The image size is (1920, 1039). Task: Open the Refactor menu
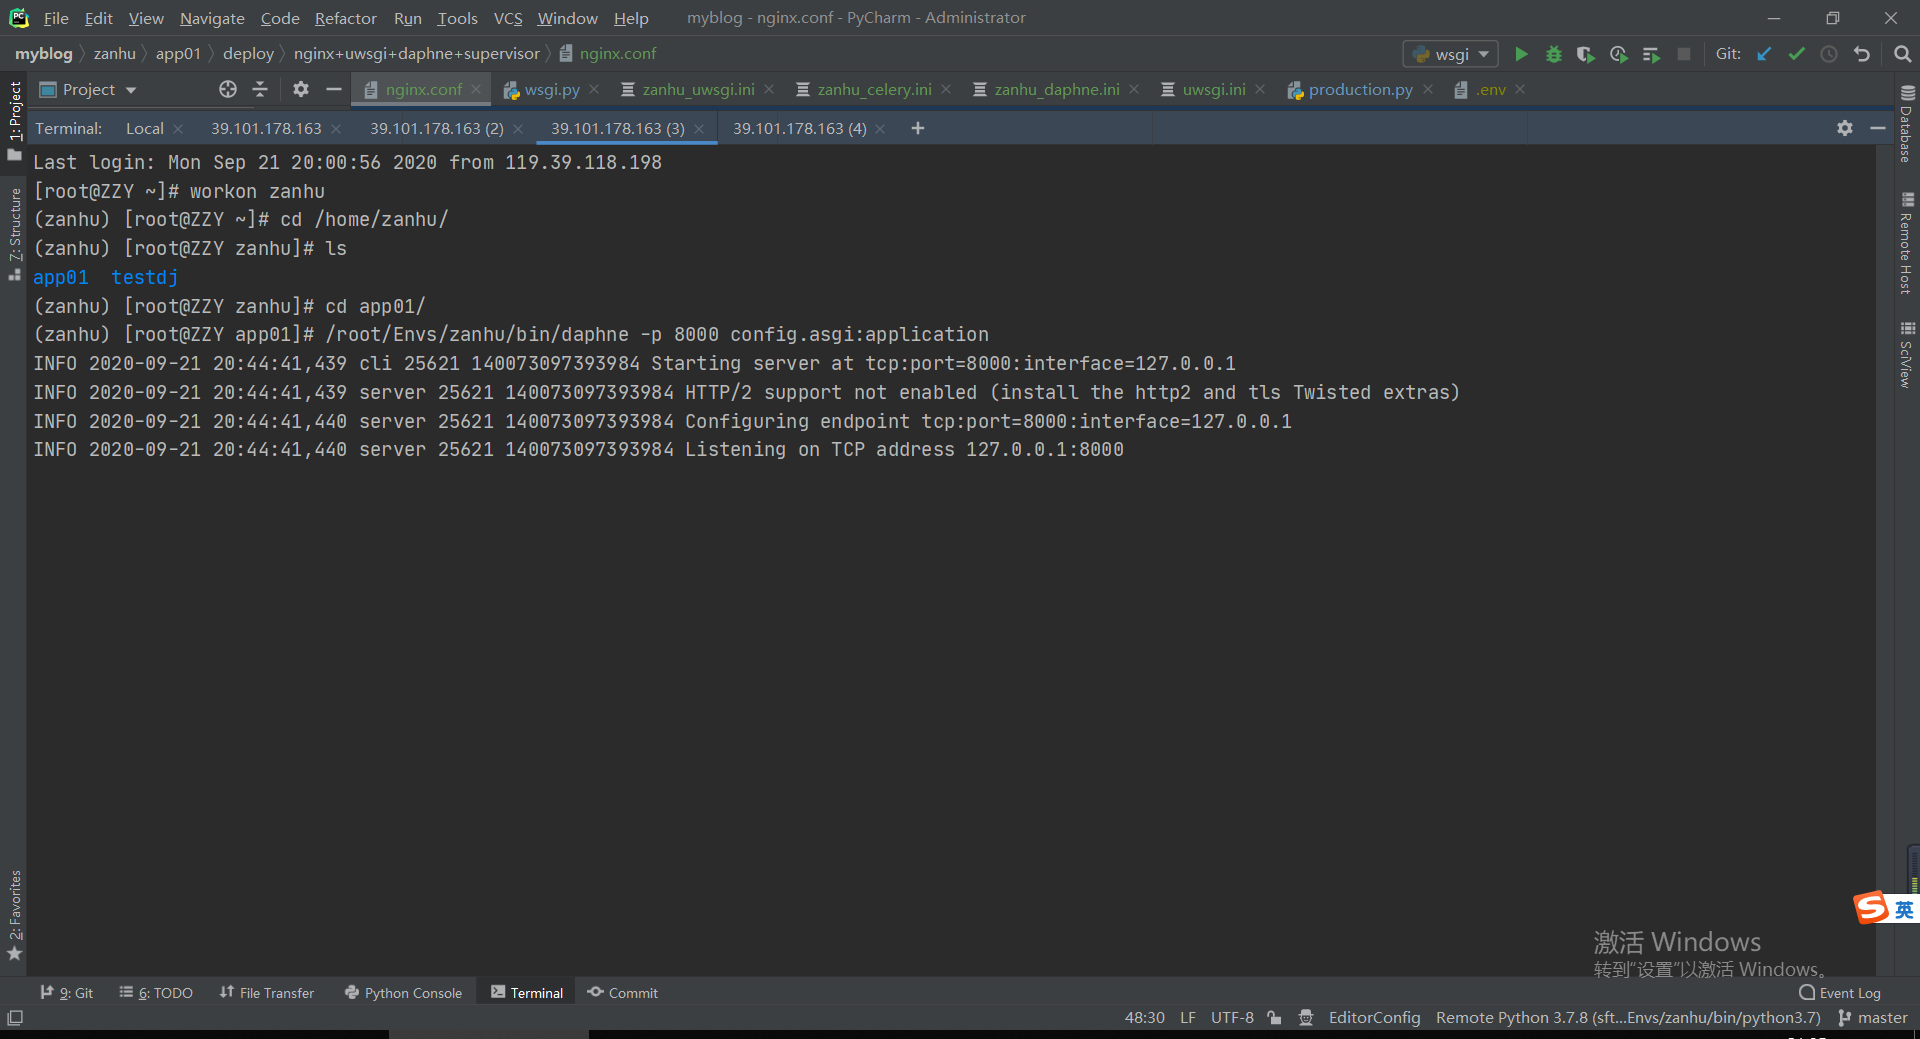(346, 18)
